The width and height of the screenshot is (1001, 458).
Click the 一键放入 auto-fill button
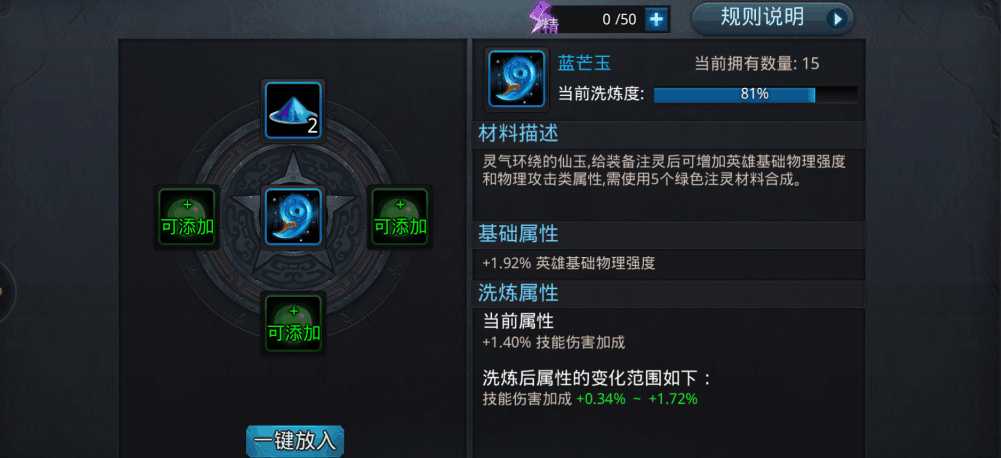point(294,441)
